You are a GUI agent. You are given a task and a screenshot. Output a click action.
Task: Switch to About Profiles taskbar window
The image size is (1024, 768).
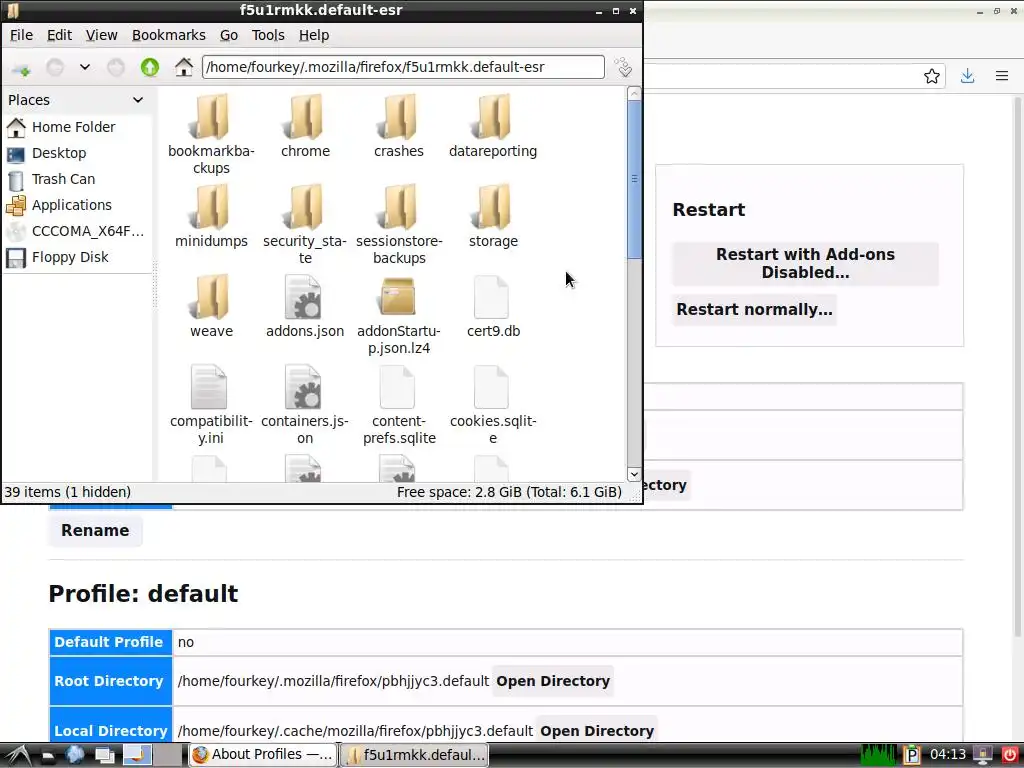(x=263, y=754)
